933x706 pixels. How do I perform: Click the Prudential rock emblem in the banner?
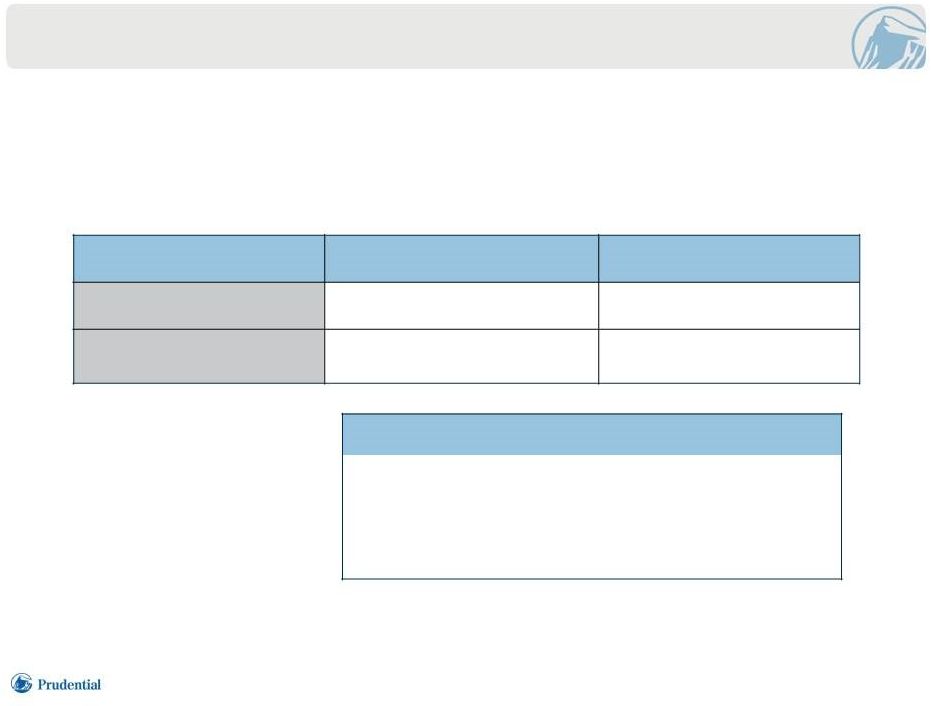(888, 37)
